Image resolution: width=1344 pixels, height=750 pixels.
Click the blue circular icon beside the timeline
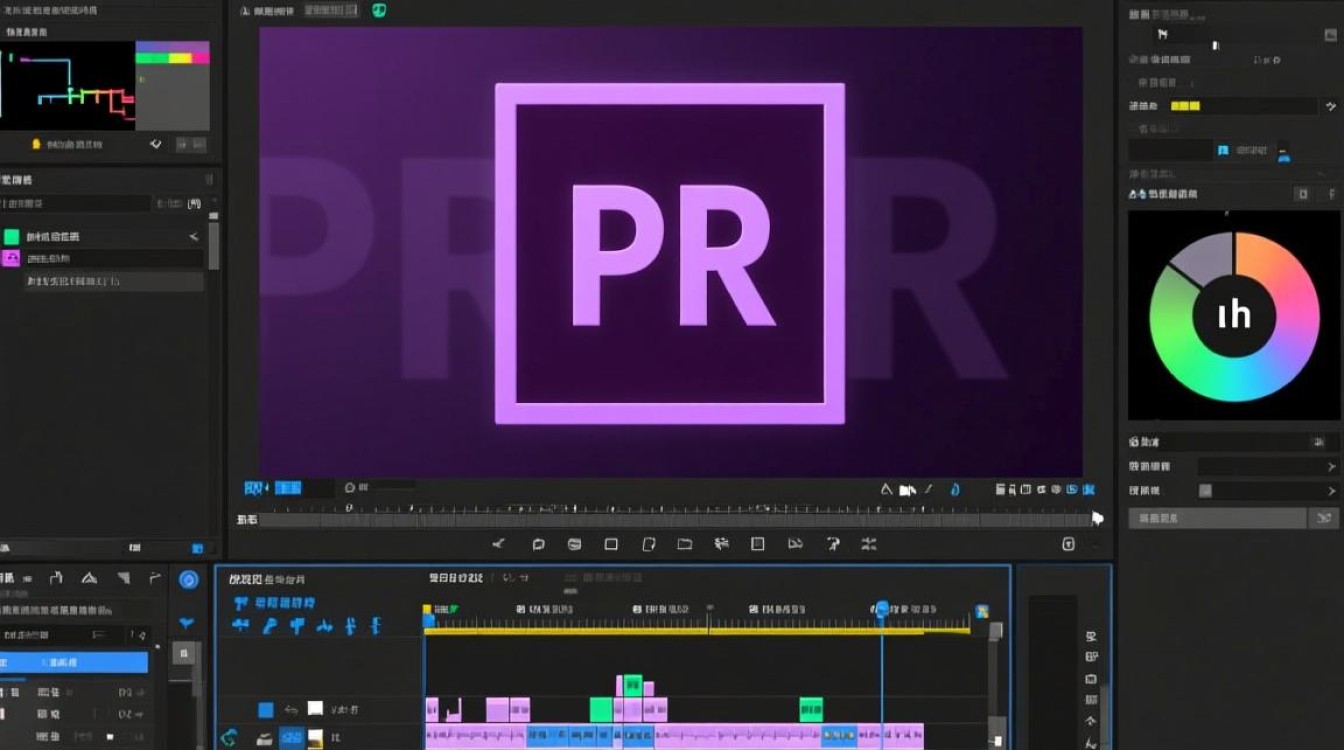click(x=188, y=580)
